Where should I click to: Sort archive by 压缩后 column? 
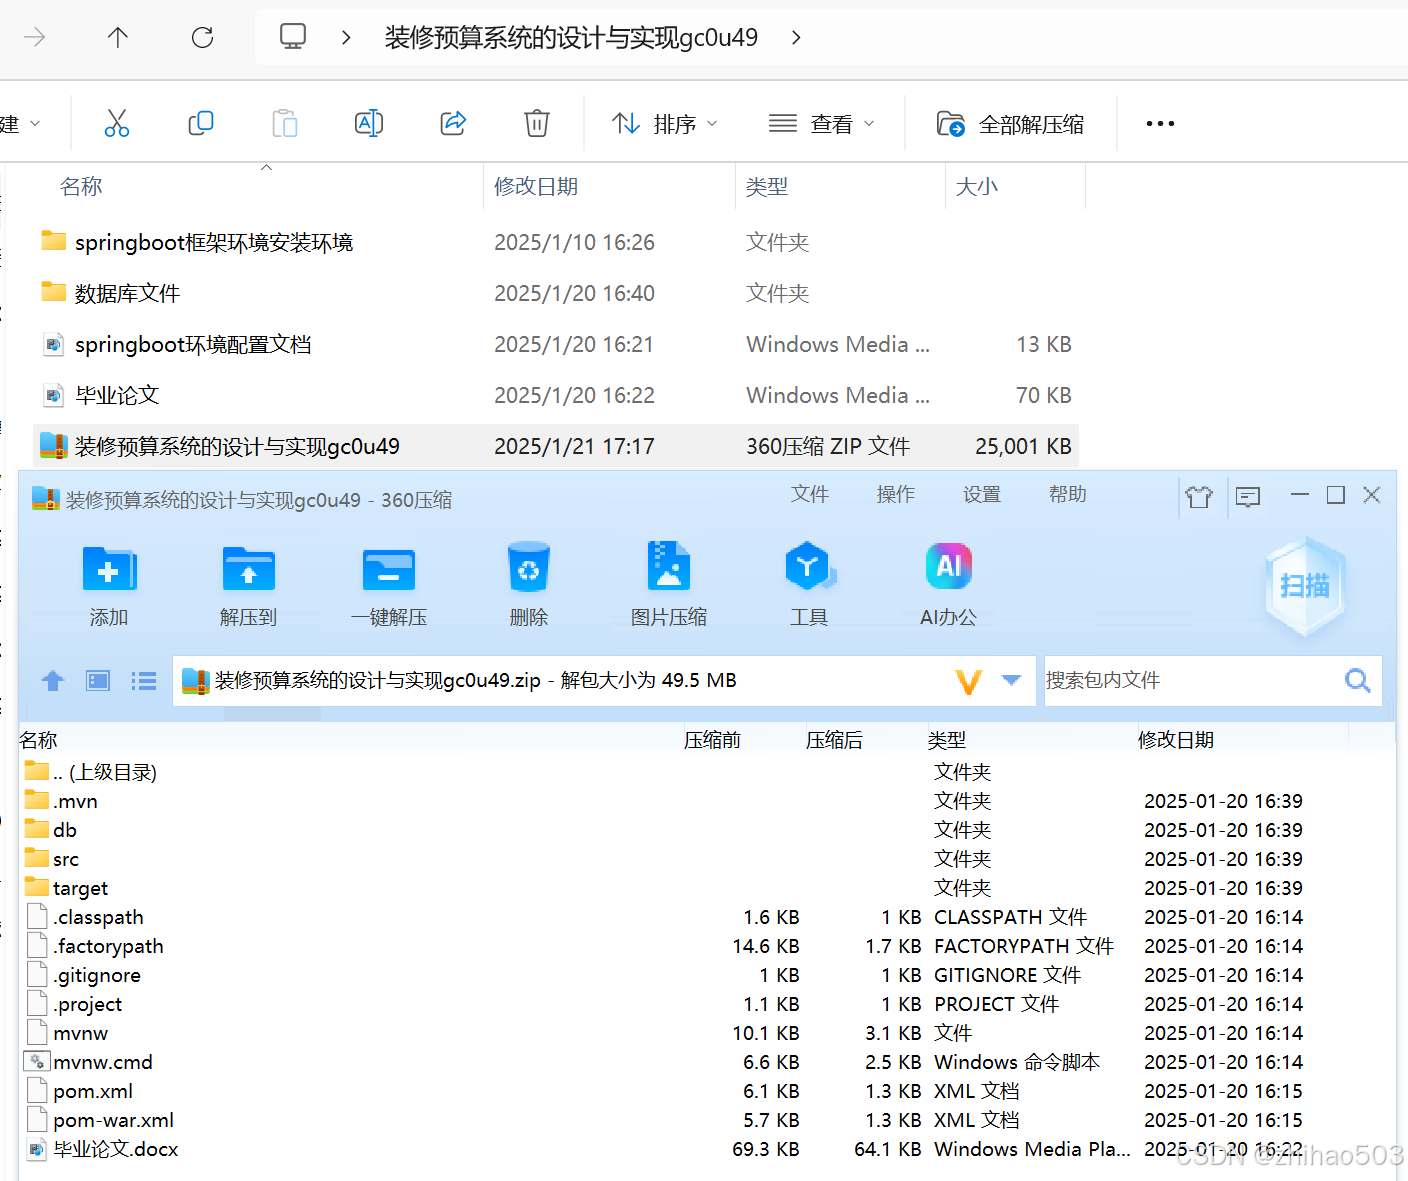point(834,740)
